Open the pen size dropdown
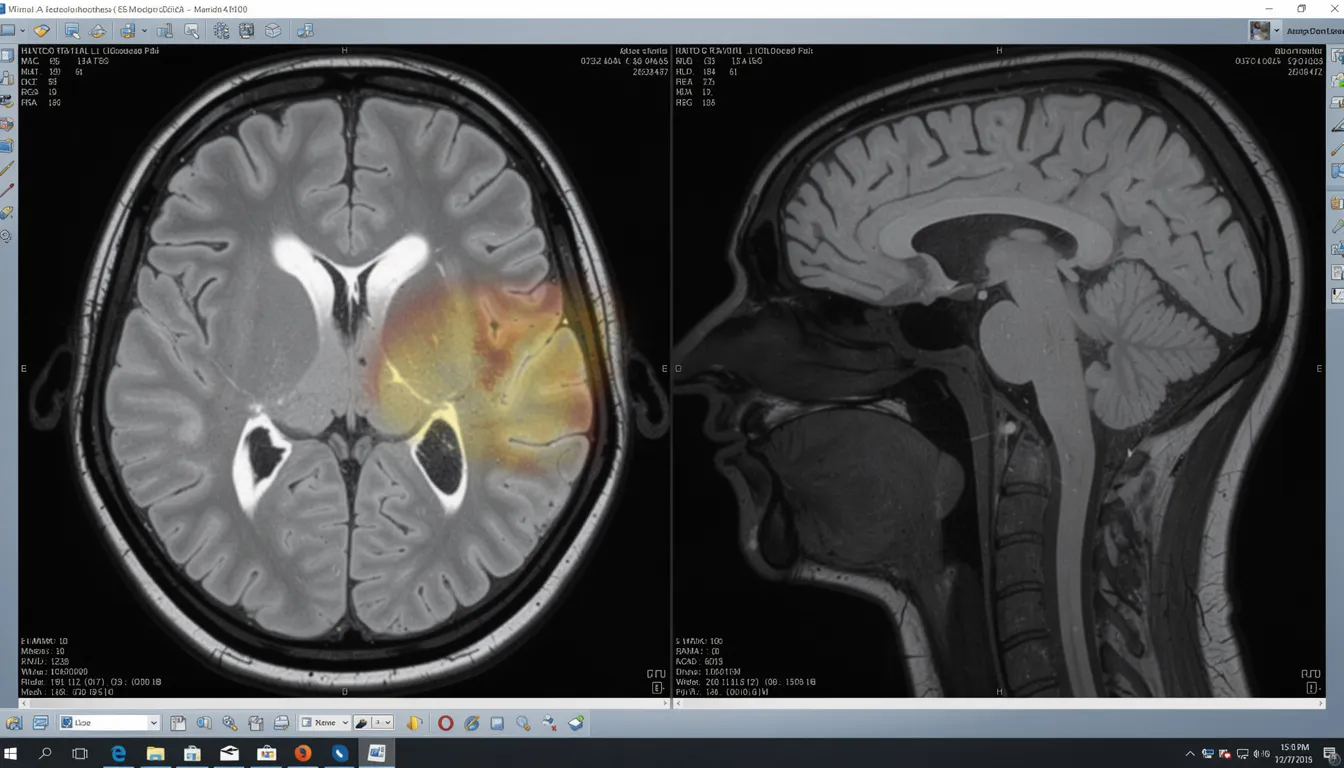 (x=388, y=722)
